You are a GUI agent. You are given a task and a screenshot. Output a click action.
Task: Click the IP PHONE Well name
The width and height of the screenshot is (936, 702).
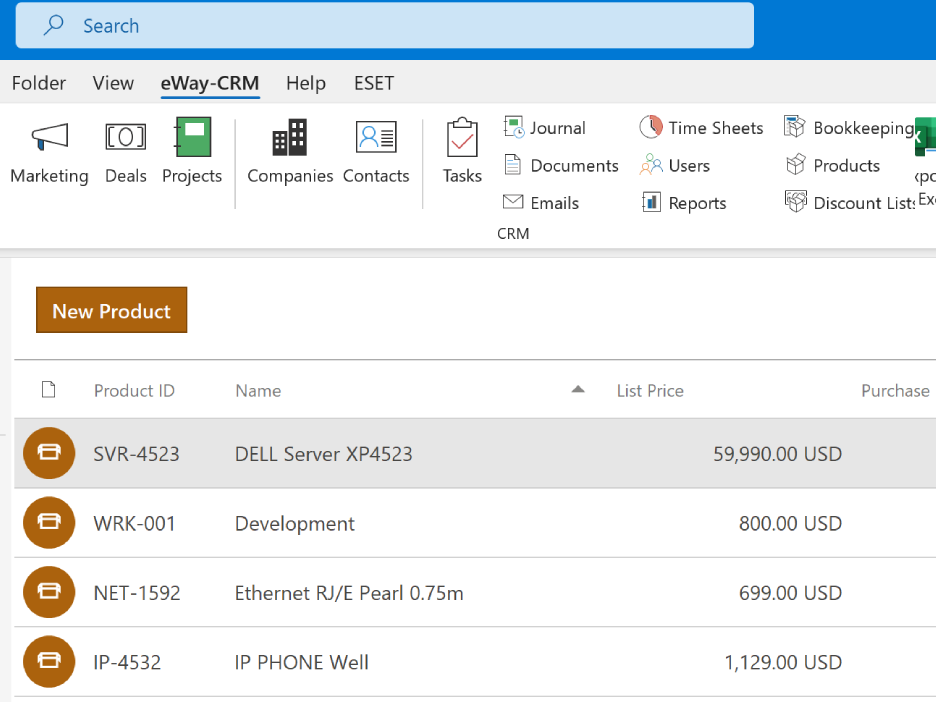(301, 662)
